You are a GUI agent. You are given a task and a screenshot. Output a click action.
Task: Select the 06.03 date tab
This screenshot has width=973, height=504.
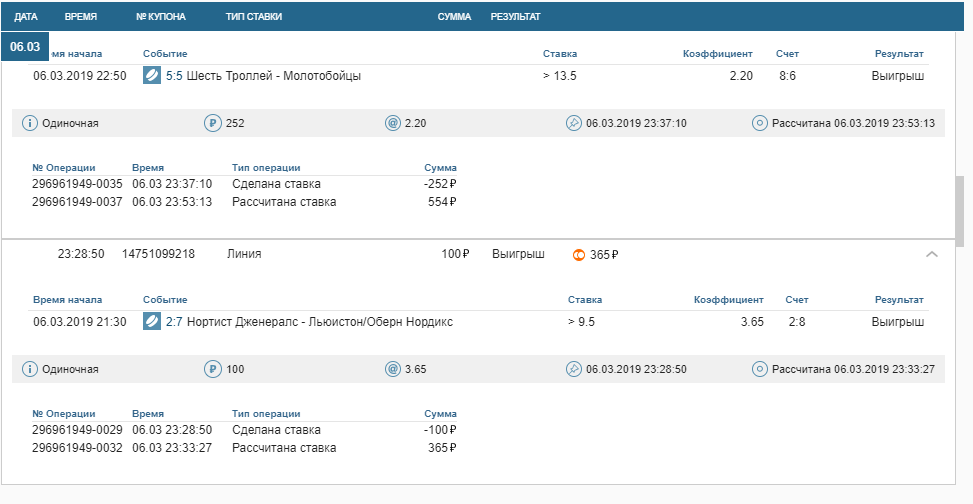pos(26,47)
